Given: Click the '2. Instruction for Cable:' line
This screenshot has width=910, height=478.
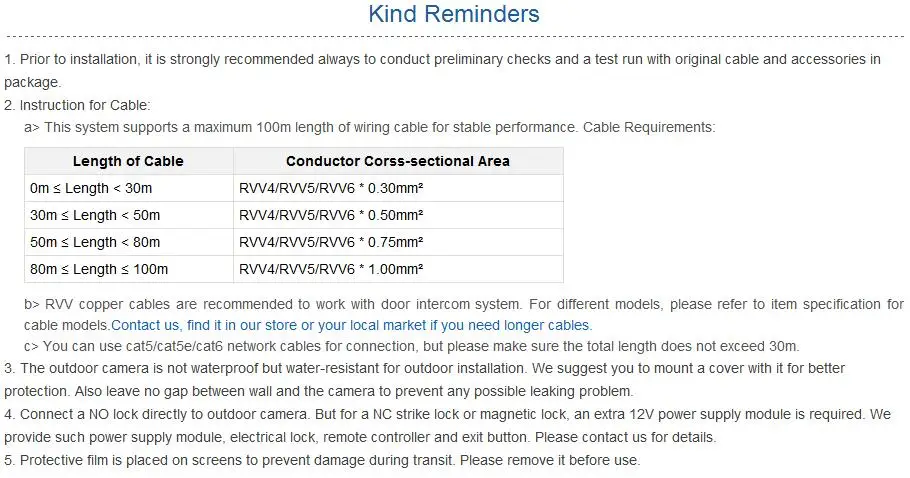Looking at the screenshot, I should click(77, 105).
